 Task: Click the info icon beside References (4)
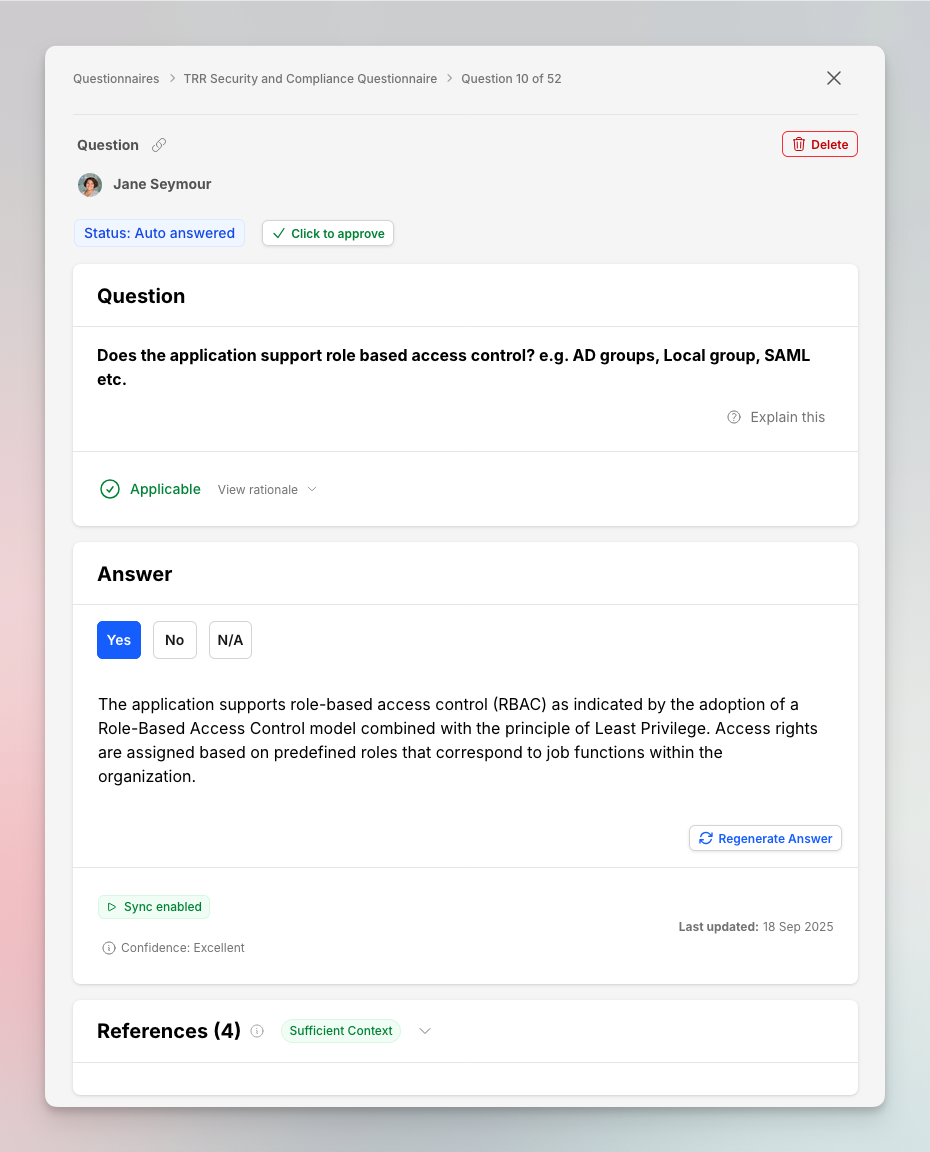257,1030
